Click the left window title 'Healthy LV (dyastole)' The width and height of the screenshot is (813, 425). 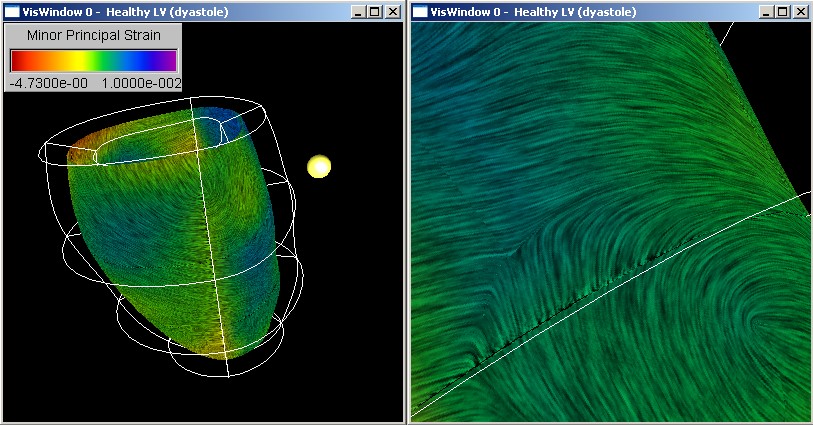[167, 11]
